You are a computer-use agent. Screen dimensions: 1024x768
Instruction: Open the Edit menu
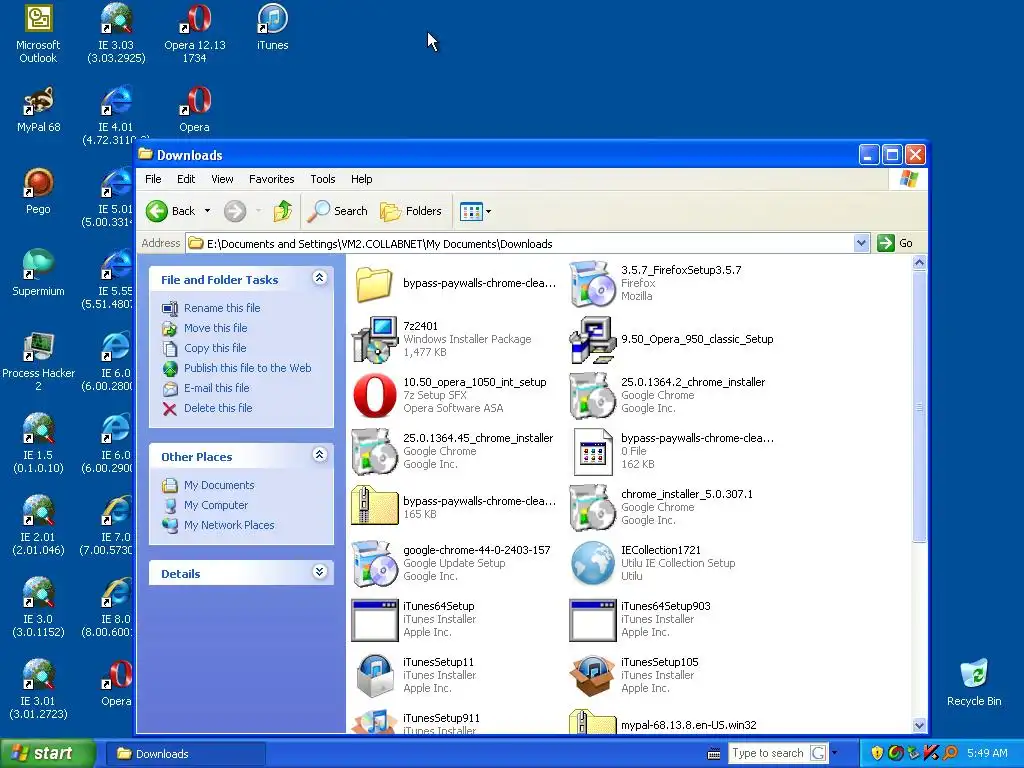[185, 179]
